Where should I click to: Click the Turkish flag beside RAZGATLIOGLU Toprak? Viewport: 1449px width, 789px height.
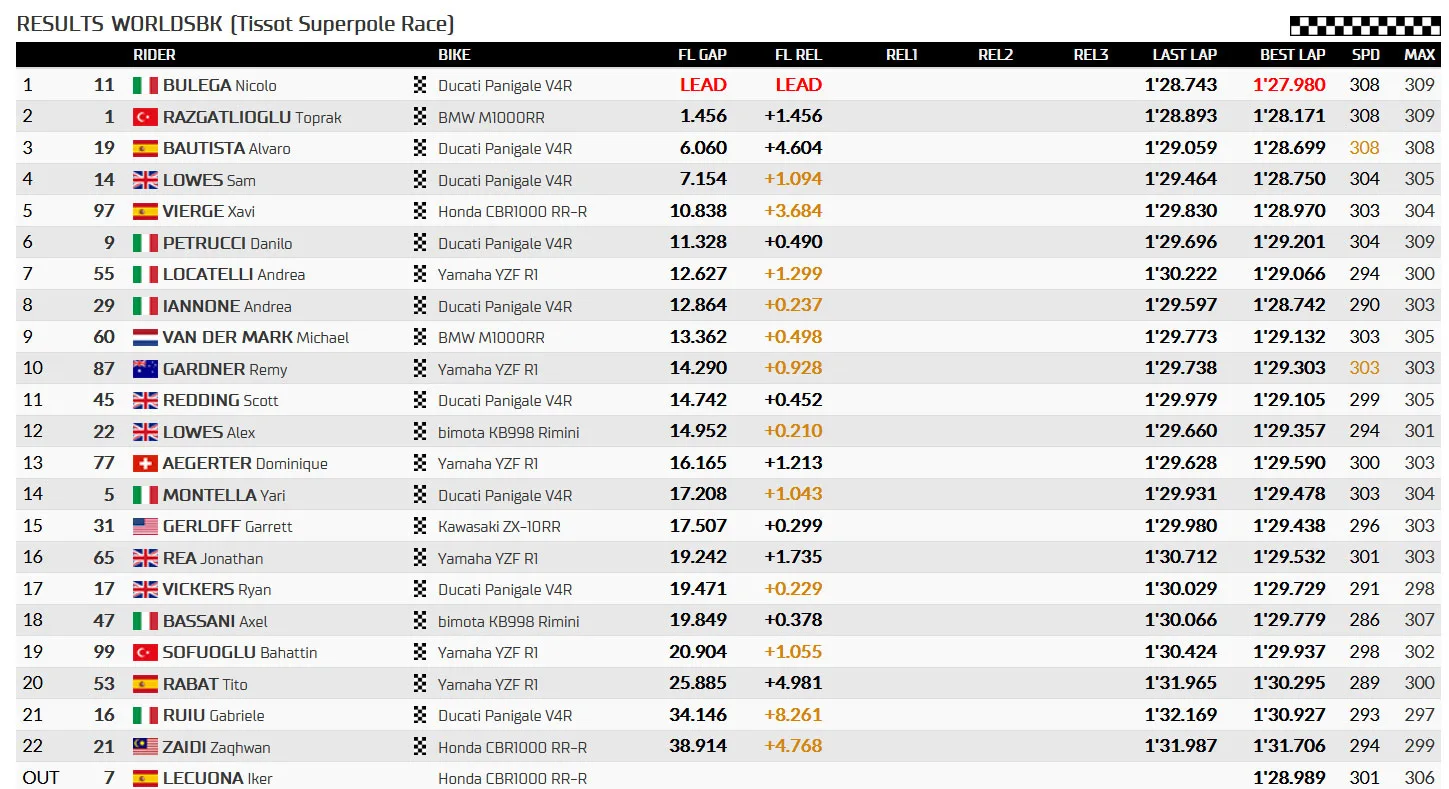point(145,117)
